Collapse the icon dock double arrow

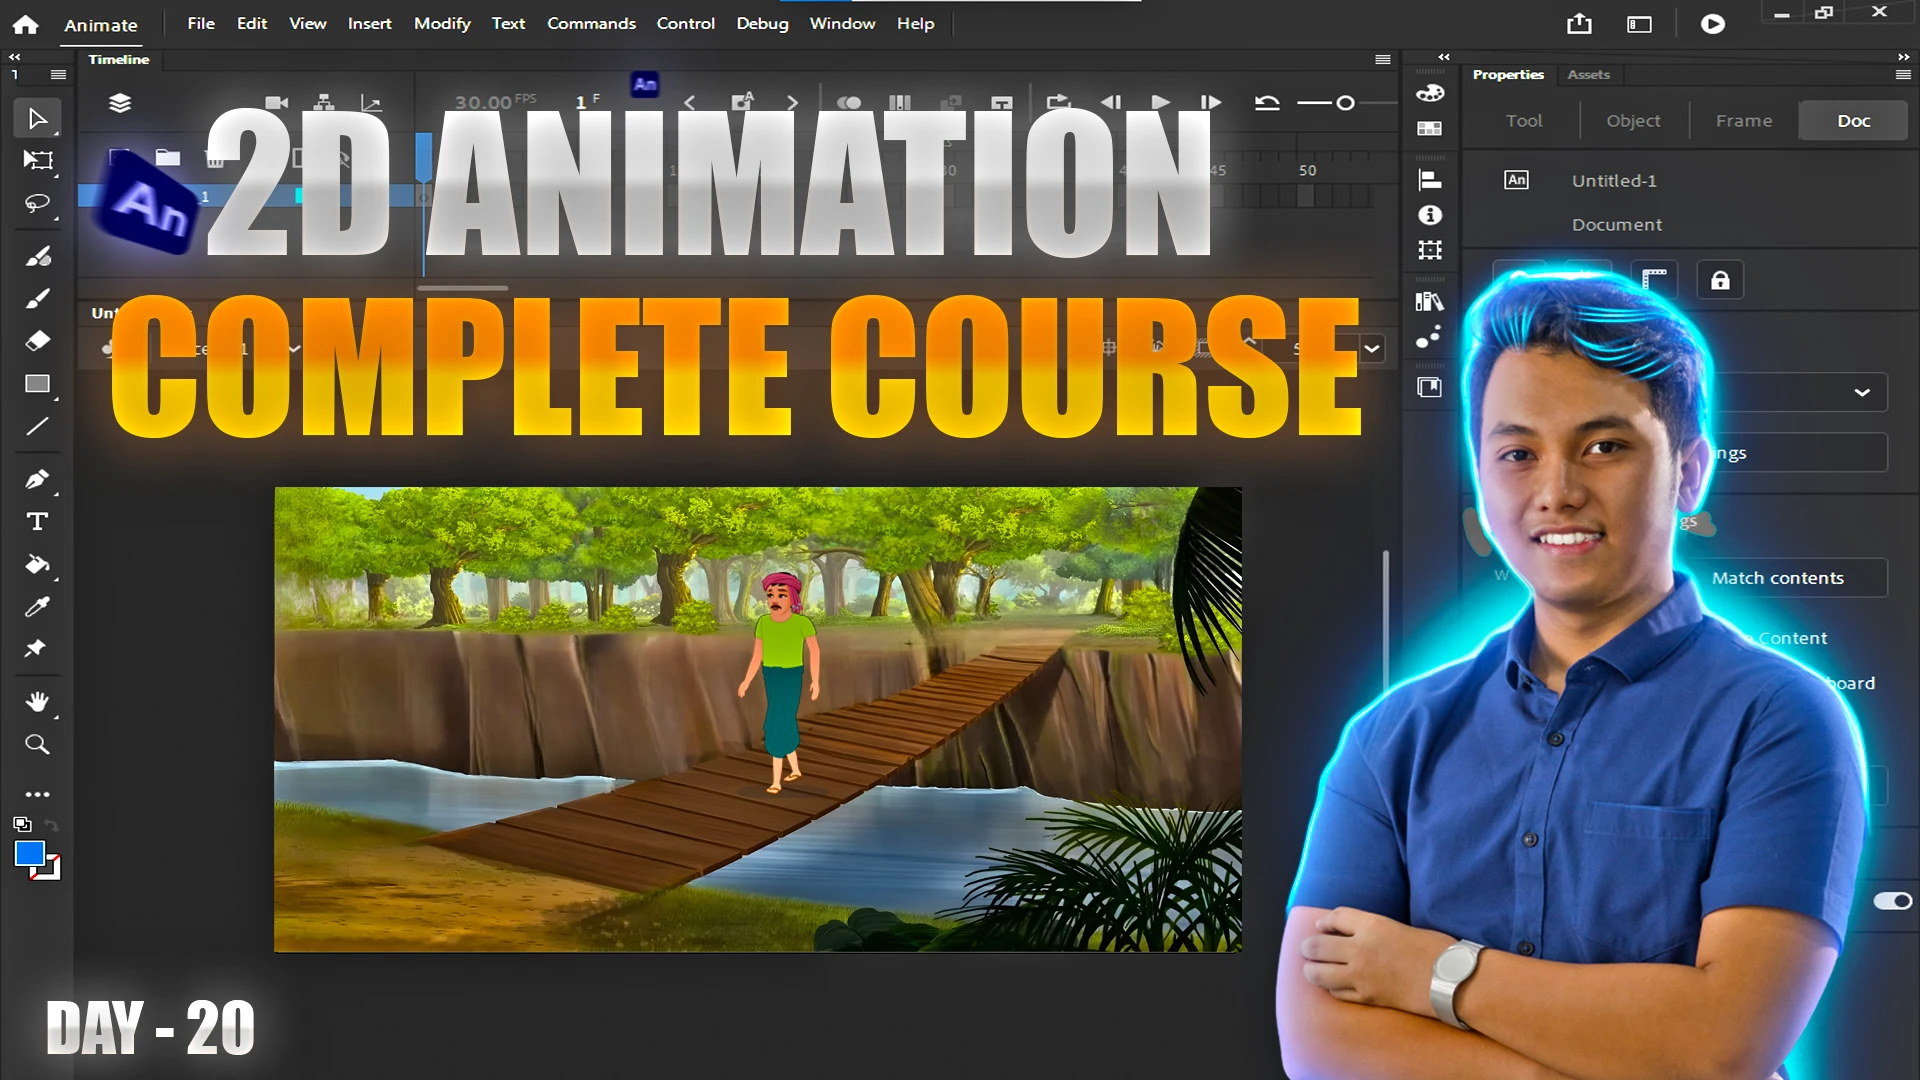pos(1444,57)
